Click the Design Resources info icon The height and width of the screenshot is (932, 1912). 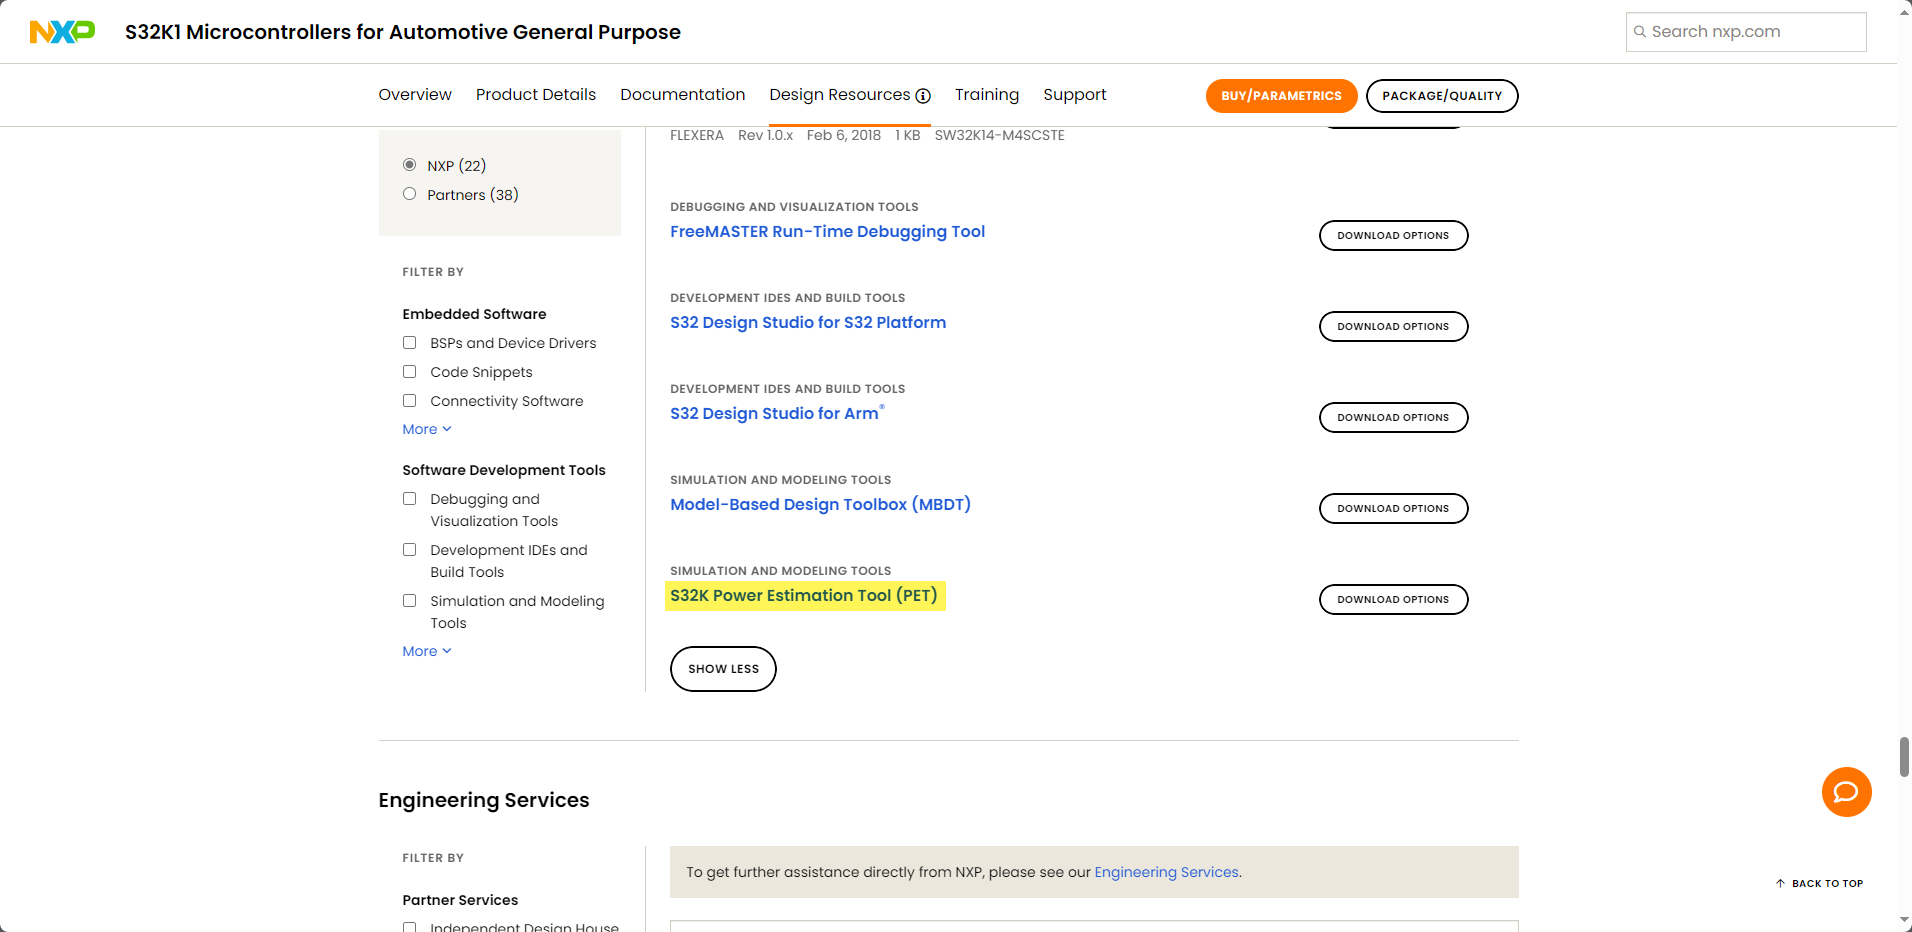[x=923, y=96]
